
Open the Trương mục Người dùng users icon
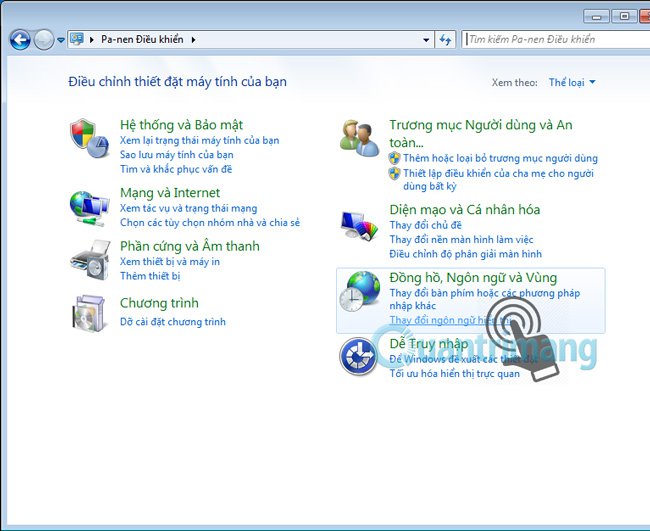point(359,138)
